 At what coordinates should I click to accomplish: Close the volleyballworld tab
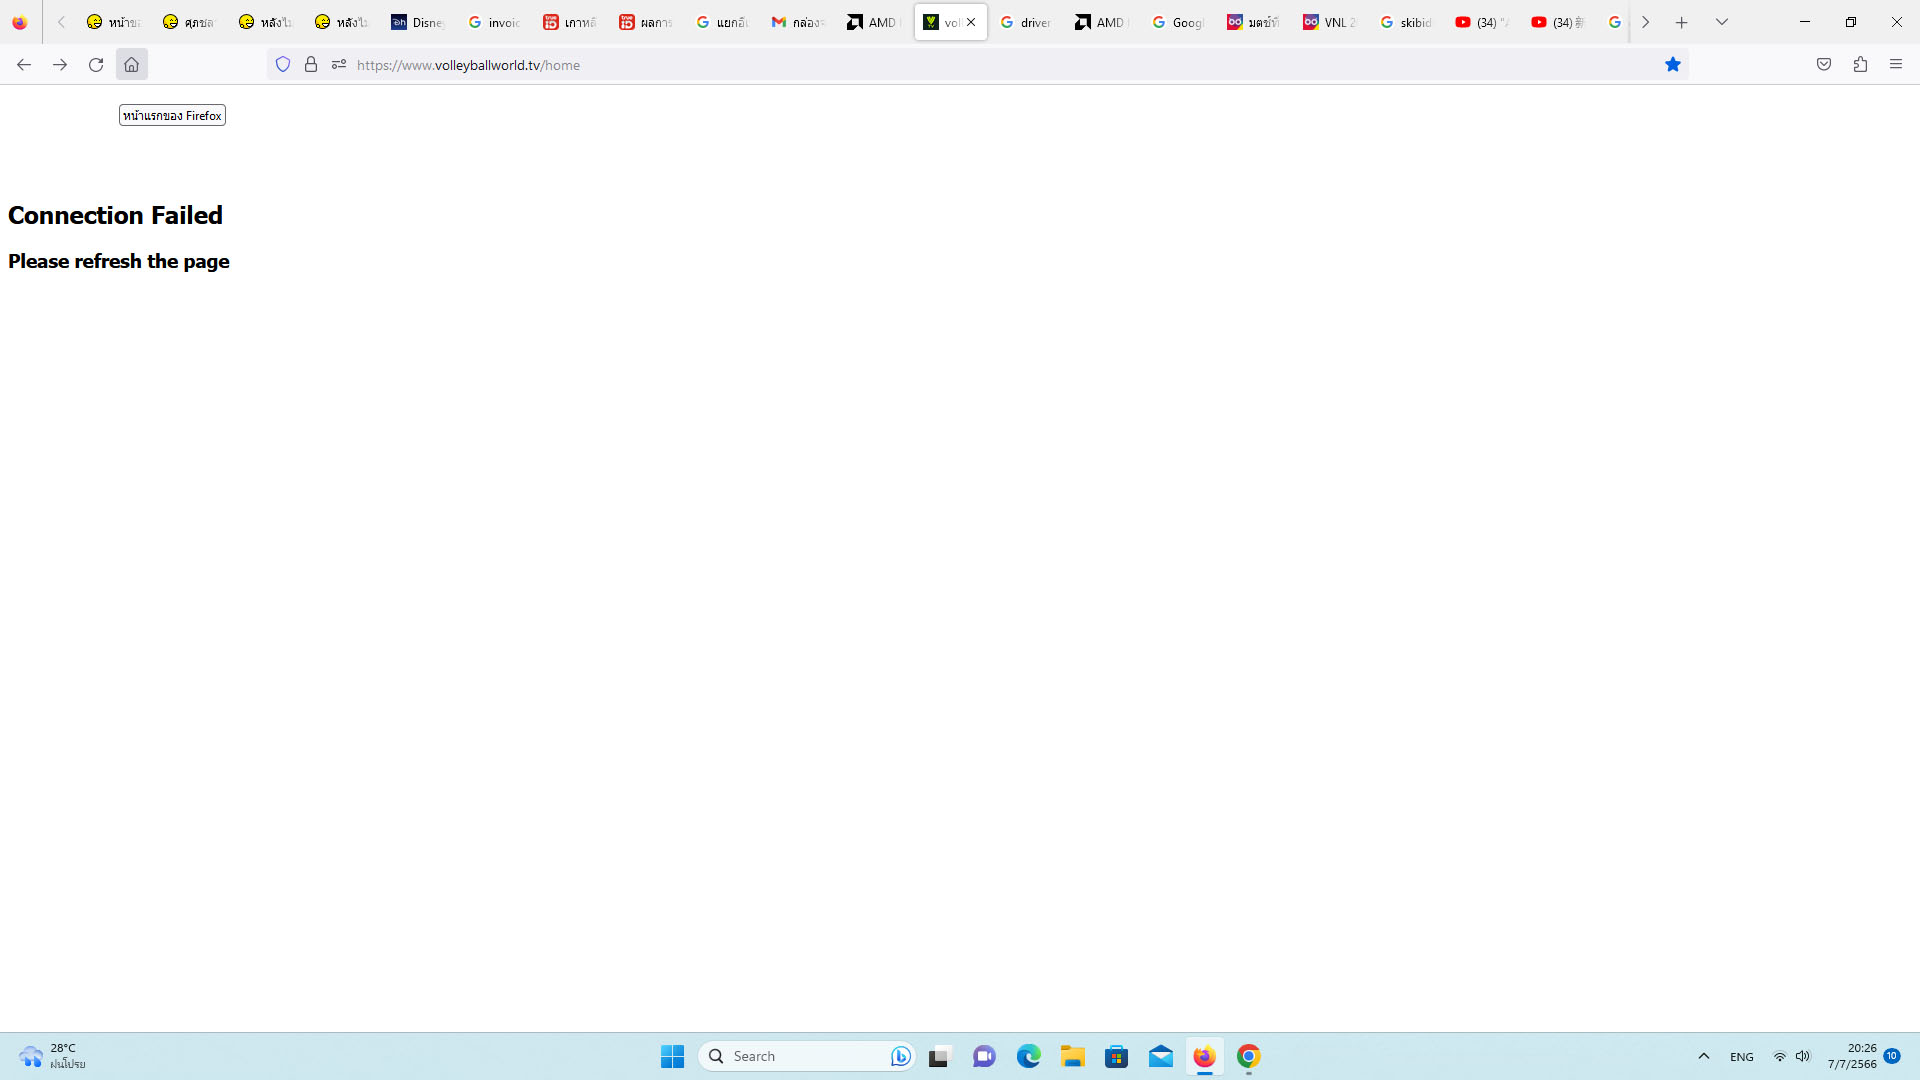[x=971, y=22]
